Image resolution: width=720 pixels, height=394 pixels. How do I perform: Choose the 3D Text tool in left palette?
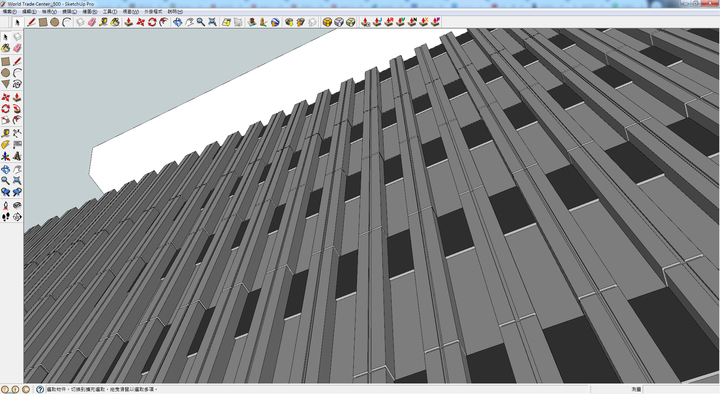tap(17, 157)
